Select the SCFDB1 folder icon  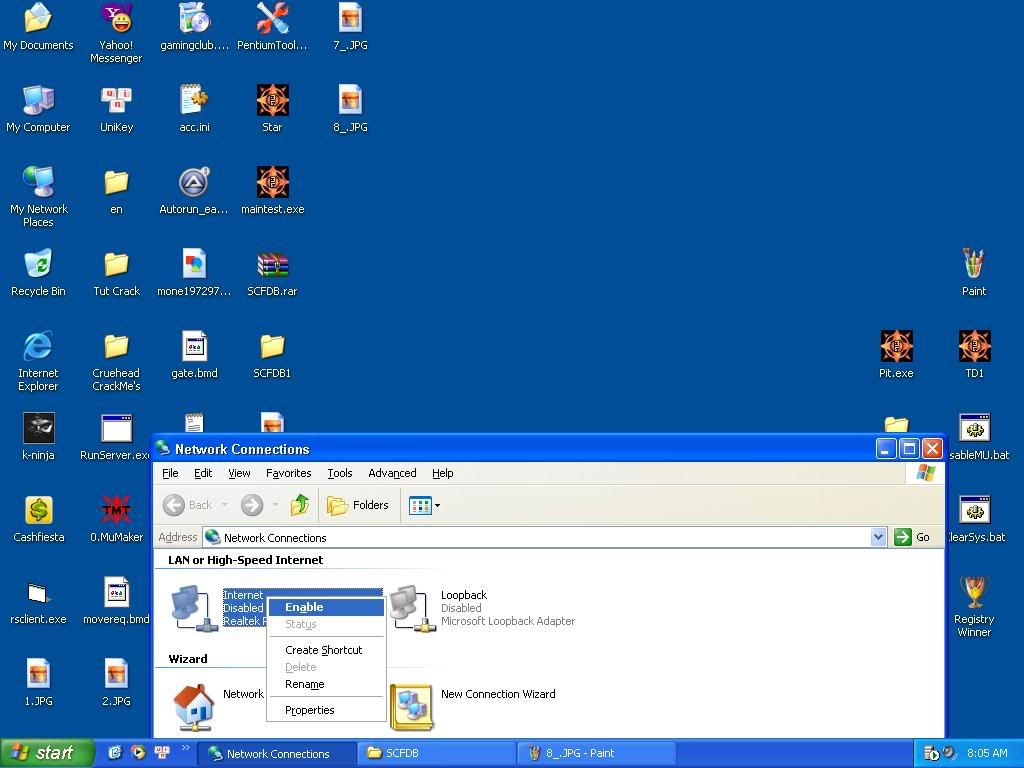pyautogui.click(x=272, y=355)
